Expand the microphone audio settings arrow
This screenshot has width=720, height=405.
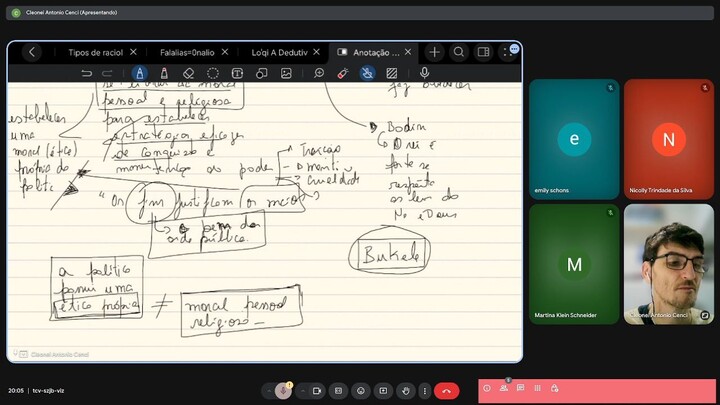point(268,391)
